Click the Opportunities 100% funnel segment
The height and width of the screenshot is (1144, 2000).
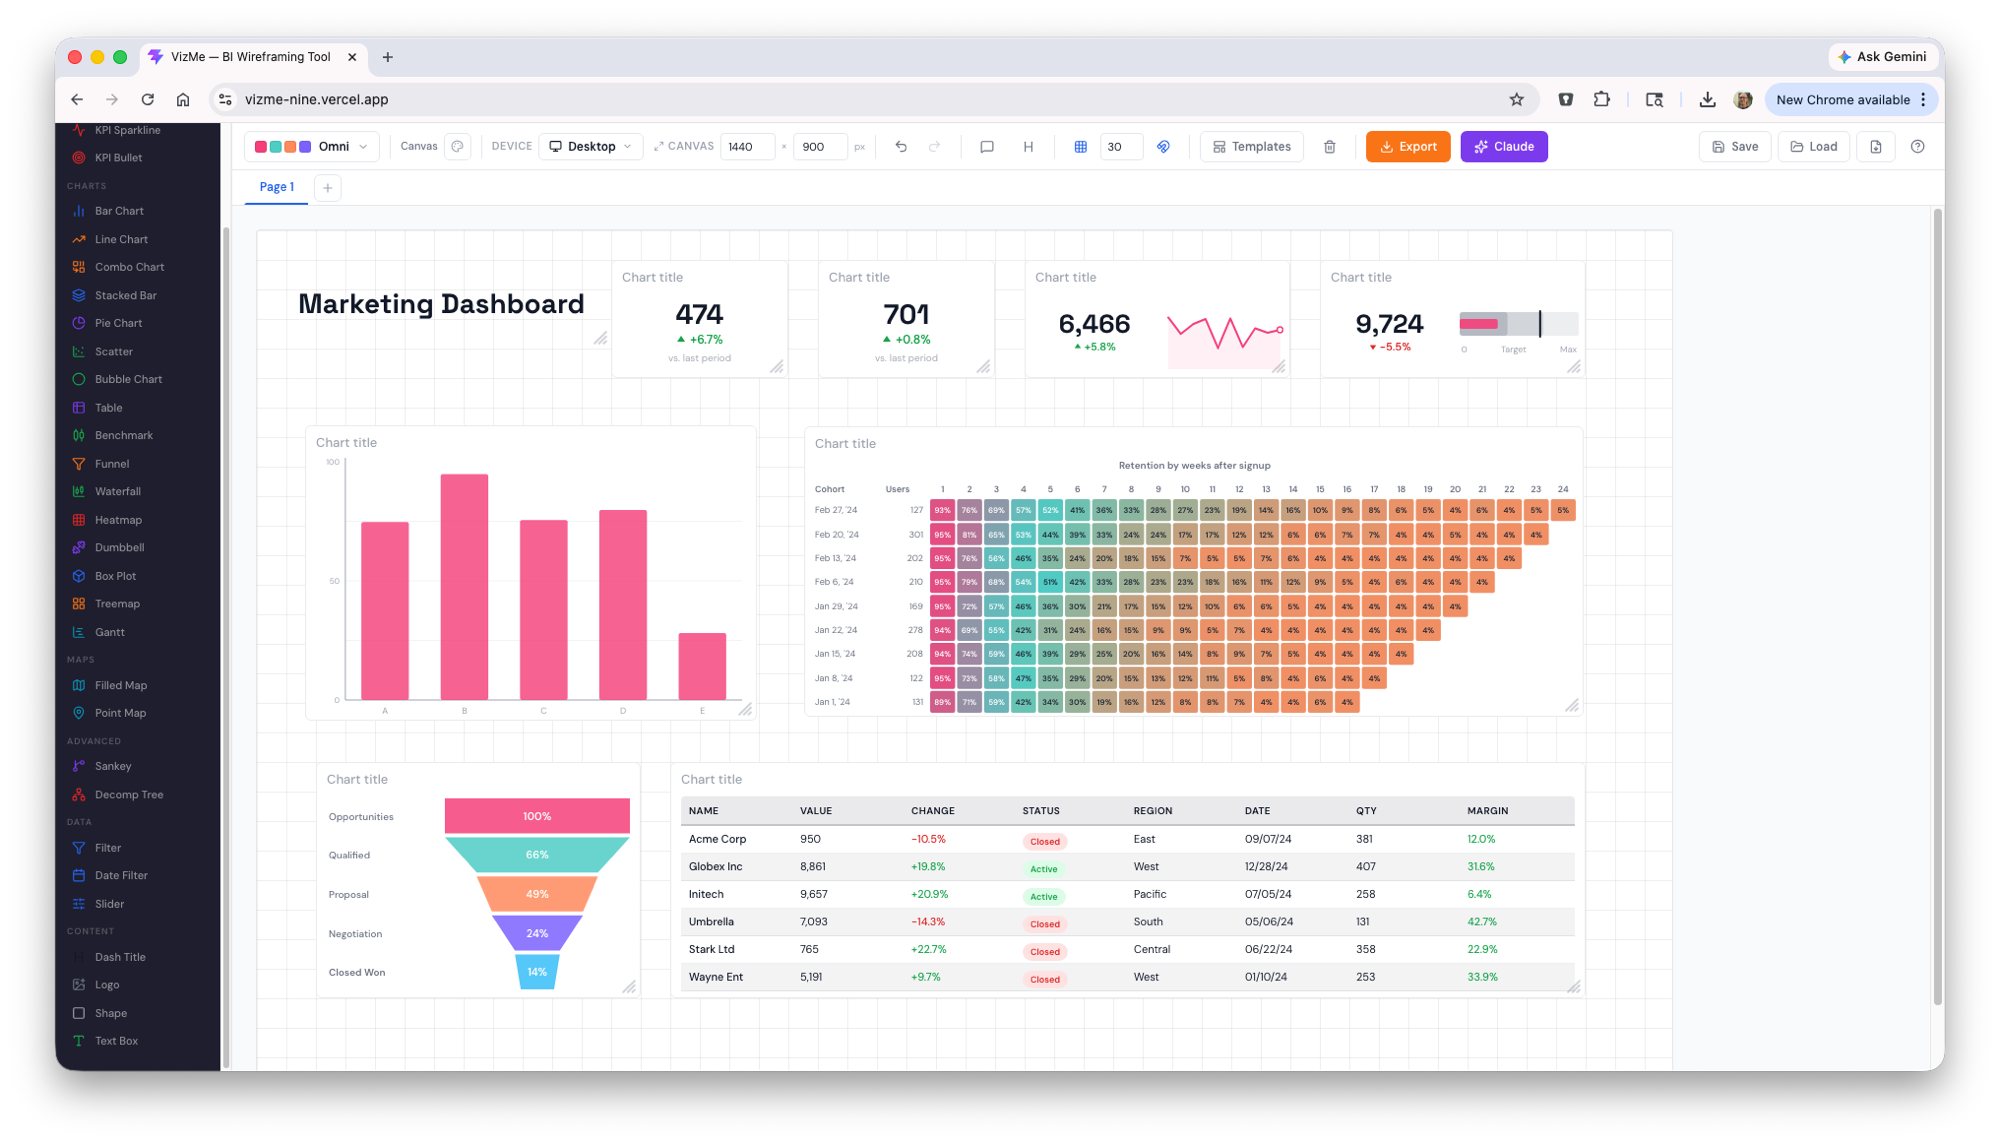point(537,816)
